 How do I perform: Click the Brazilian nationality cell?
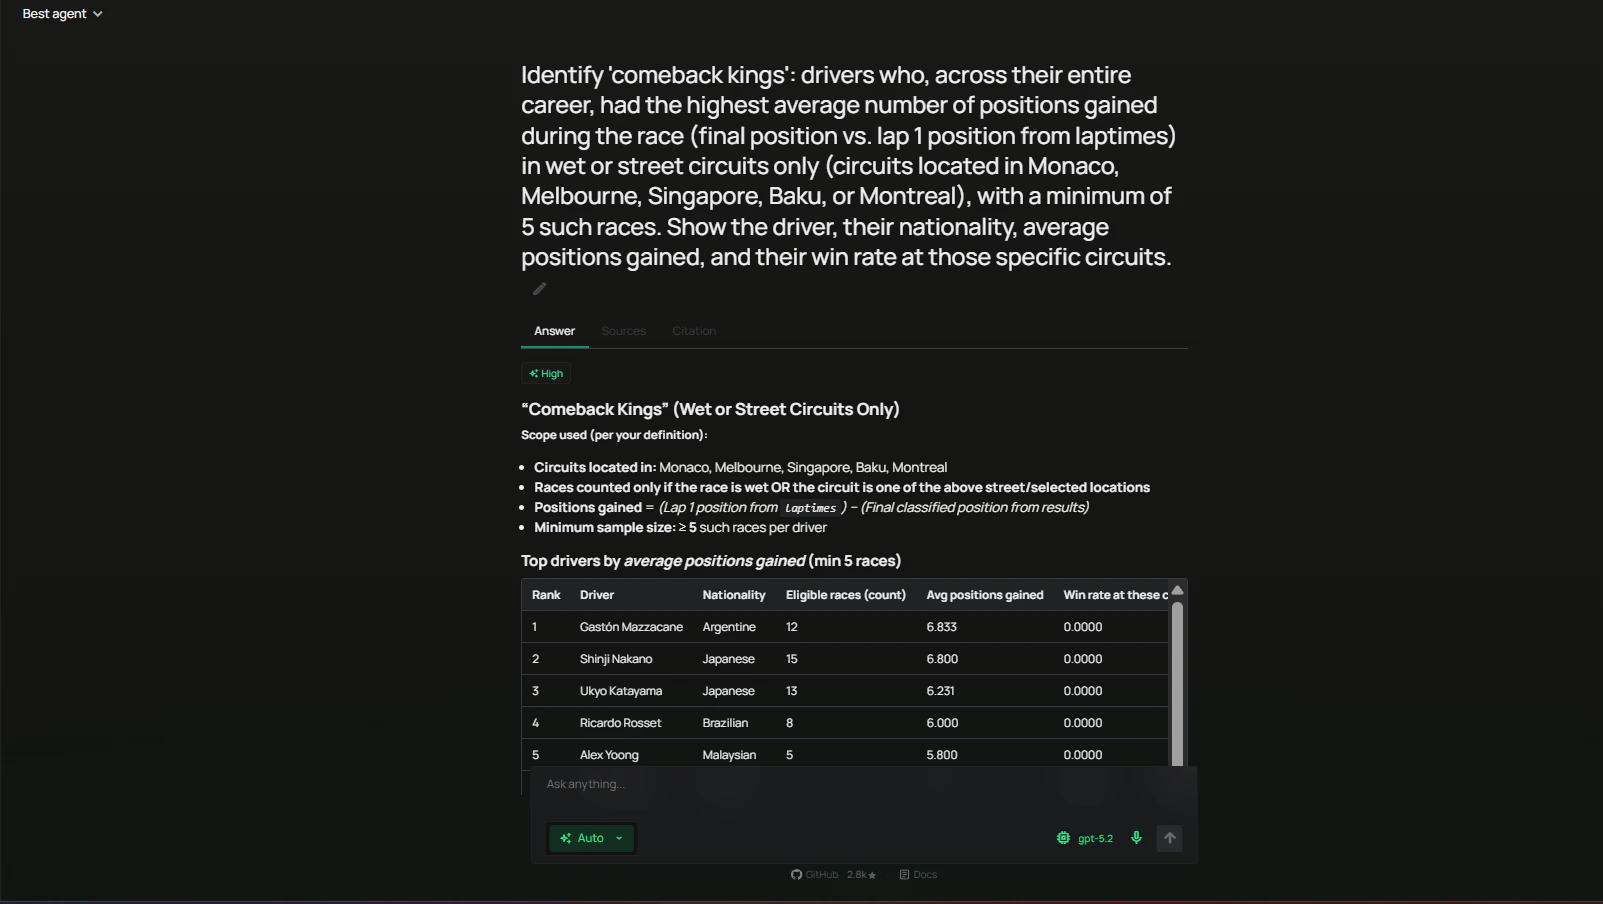point(725,723)
